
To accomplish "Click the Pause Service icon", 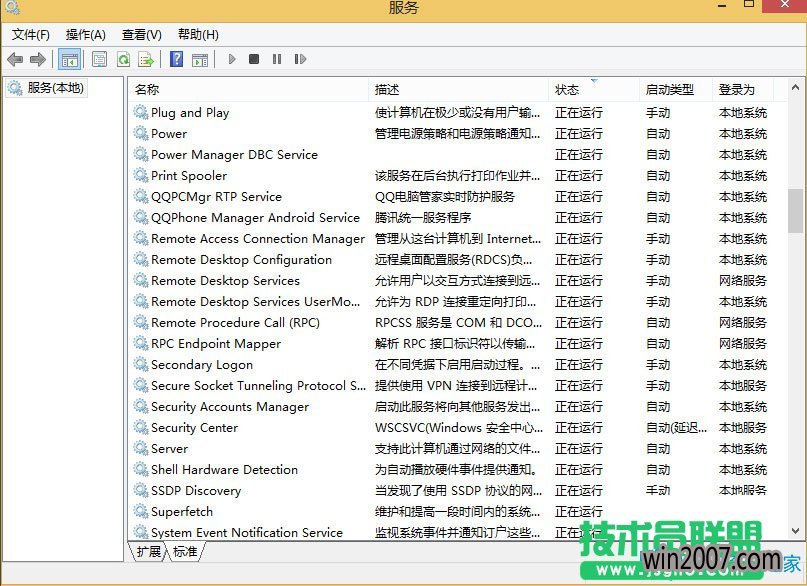I will pyautogui.click(x=277, y=59).
